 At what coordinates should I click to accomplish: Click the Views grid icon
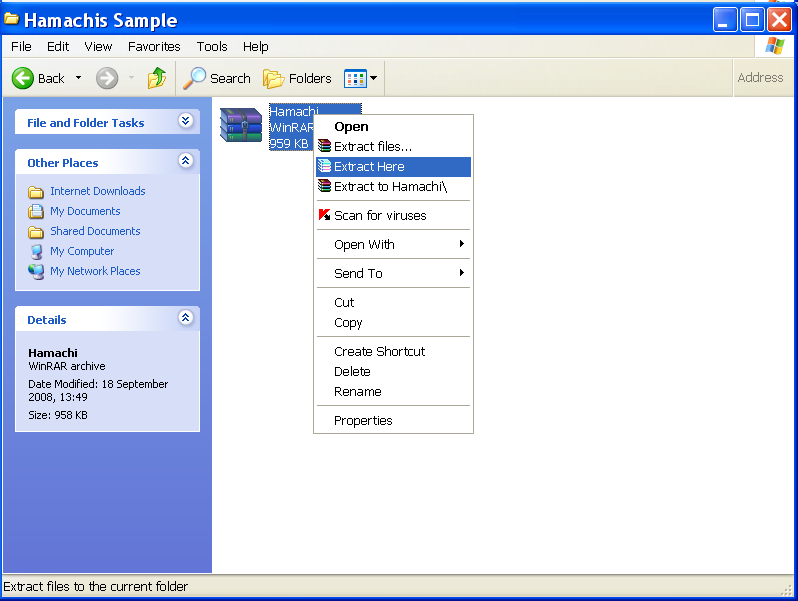click(355, 78)
